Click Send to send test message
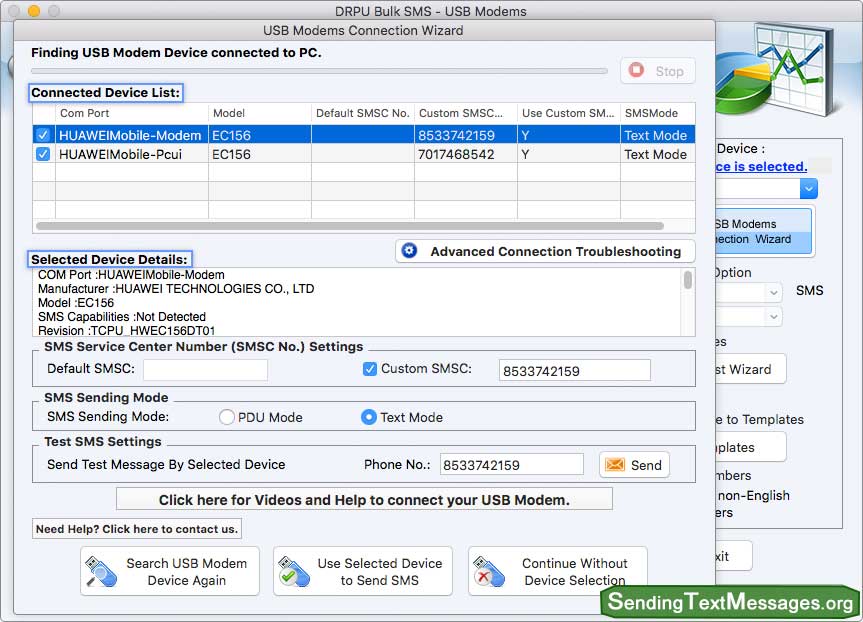 tap(634, 465)
